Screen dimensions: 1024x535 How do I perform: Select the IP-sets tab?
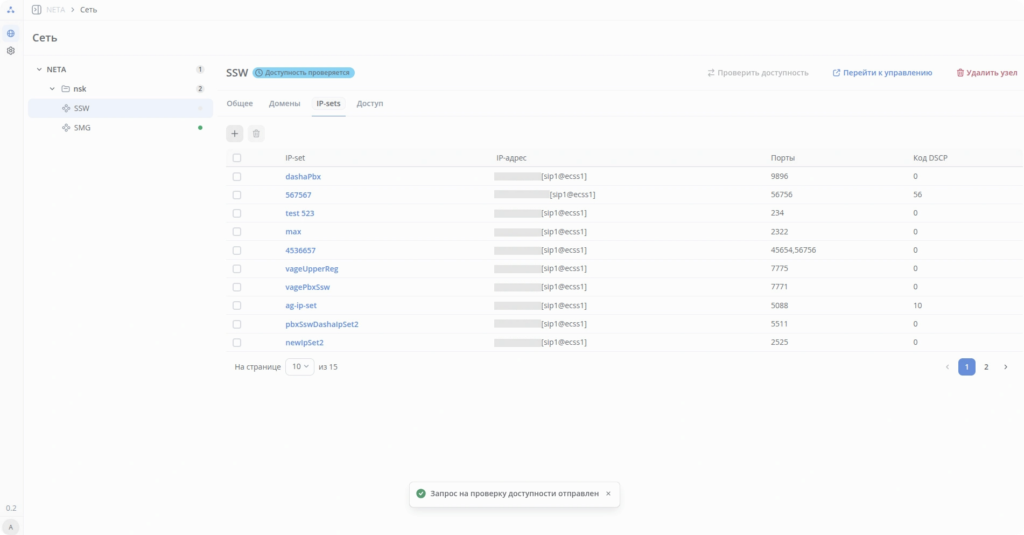(328, 103)
